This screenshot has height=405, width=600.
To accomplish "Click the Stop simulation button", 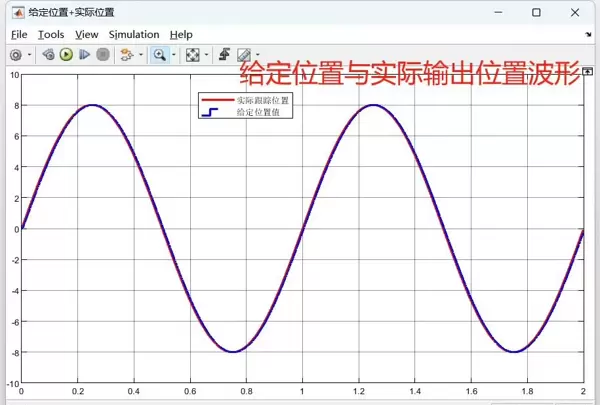I will [x=102, y=55].
